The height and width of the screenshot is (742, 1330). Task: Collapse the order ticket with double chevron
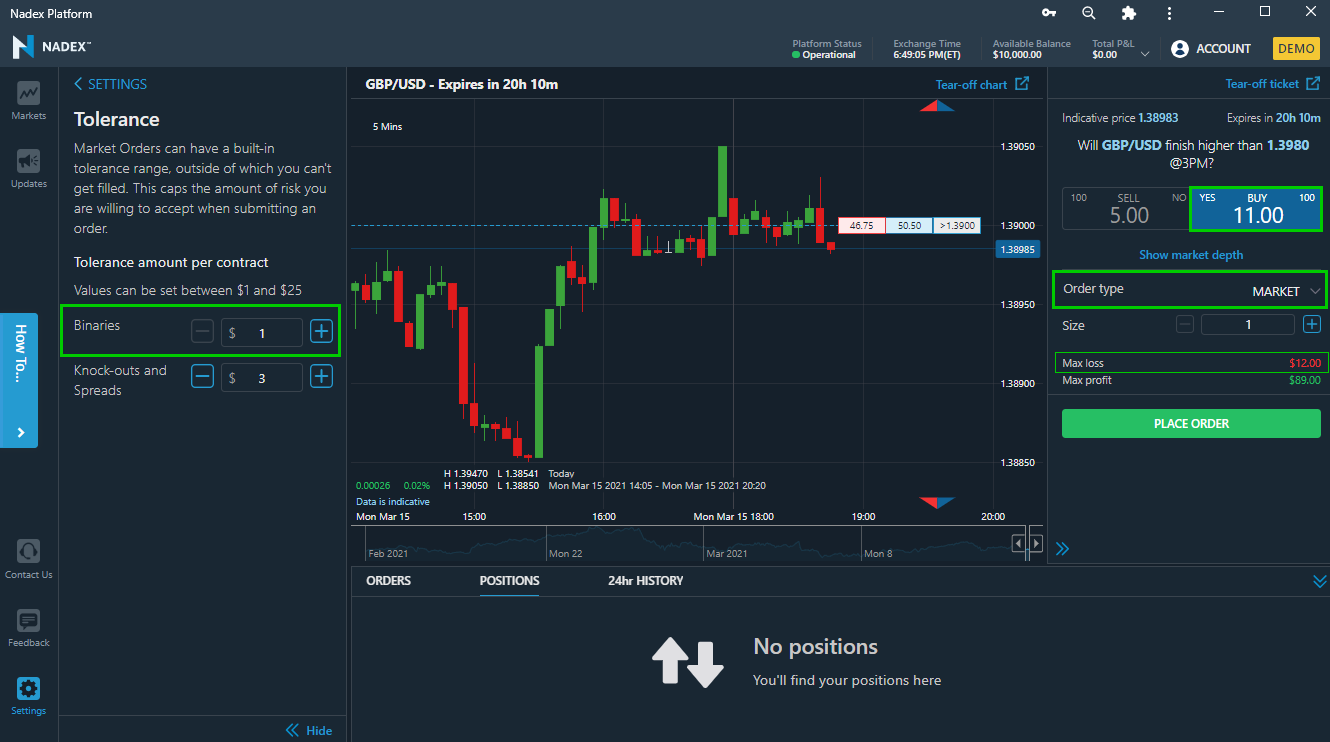[x=1062, y=549]
